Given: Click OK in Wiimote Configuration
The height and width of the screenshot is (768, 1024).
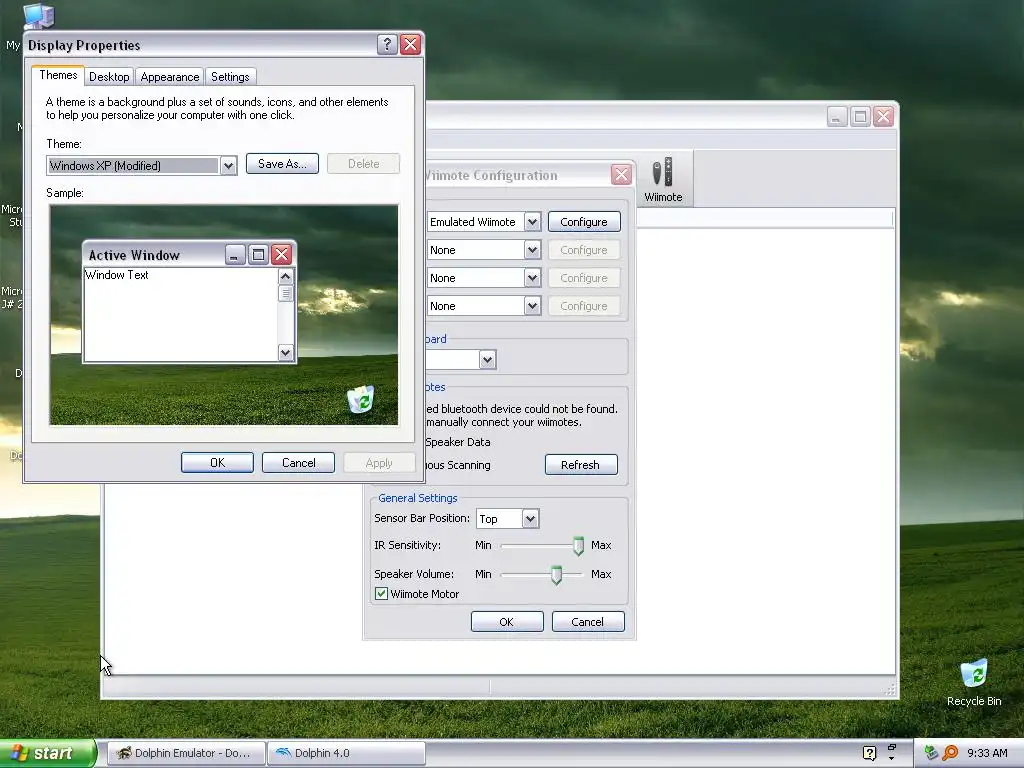Looking at the screenshot, I should [x=507, y=622].
